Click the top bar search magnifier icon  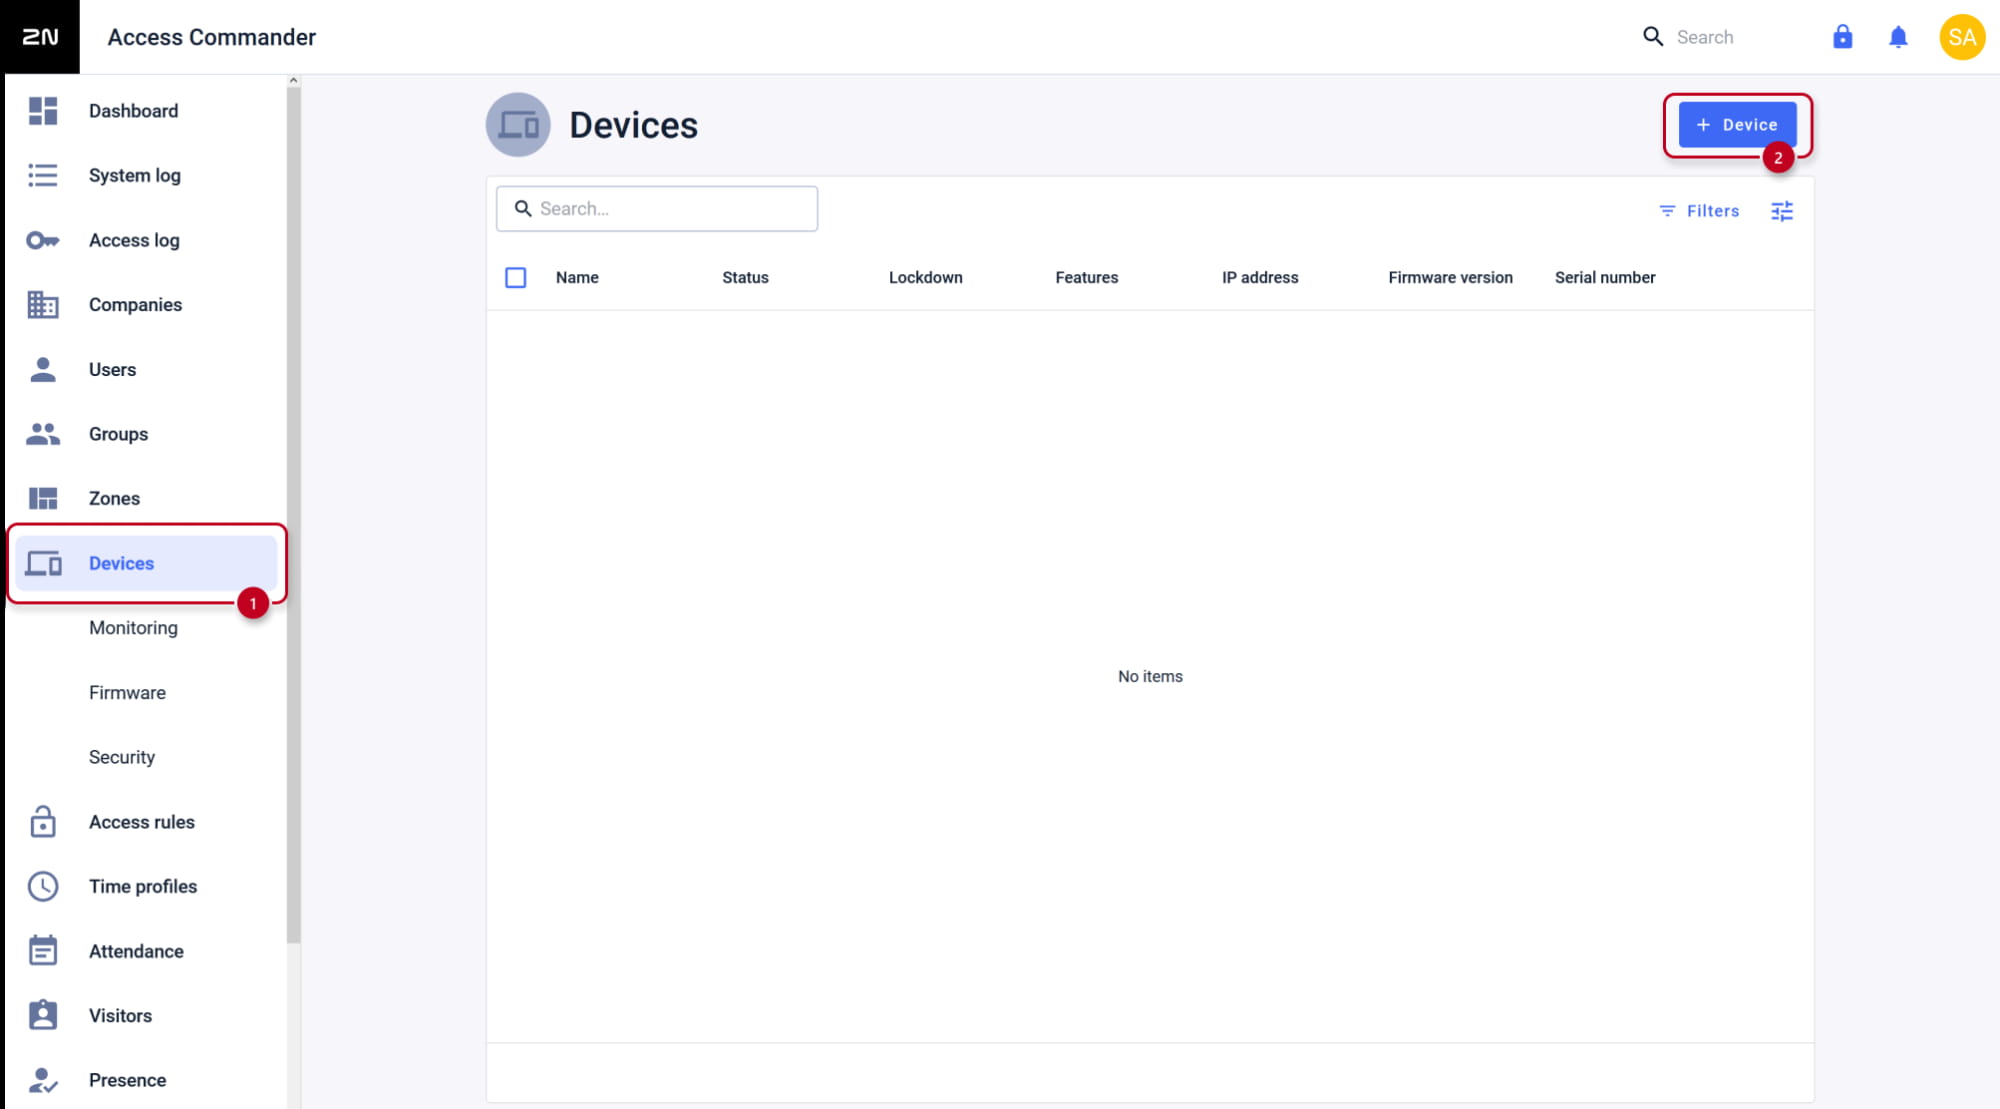pos(1653,37)
